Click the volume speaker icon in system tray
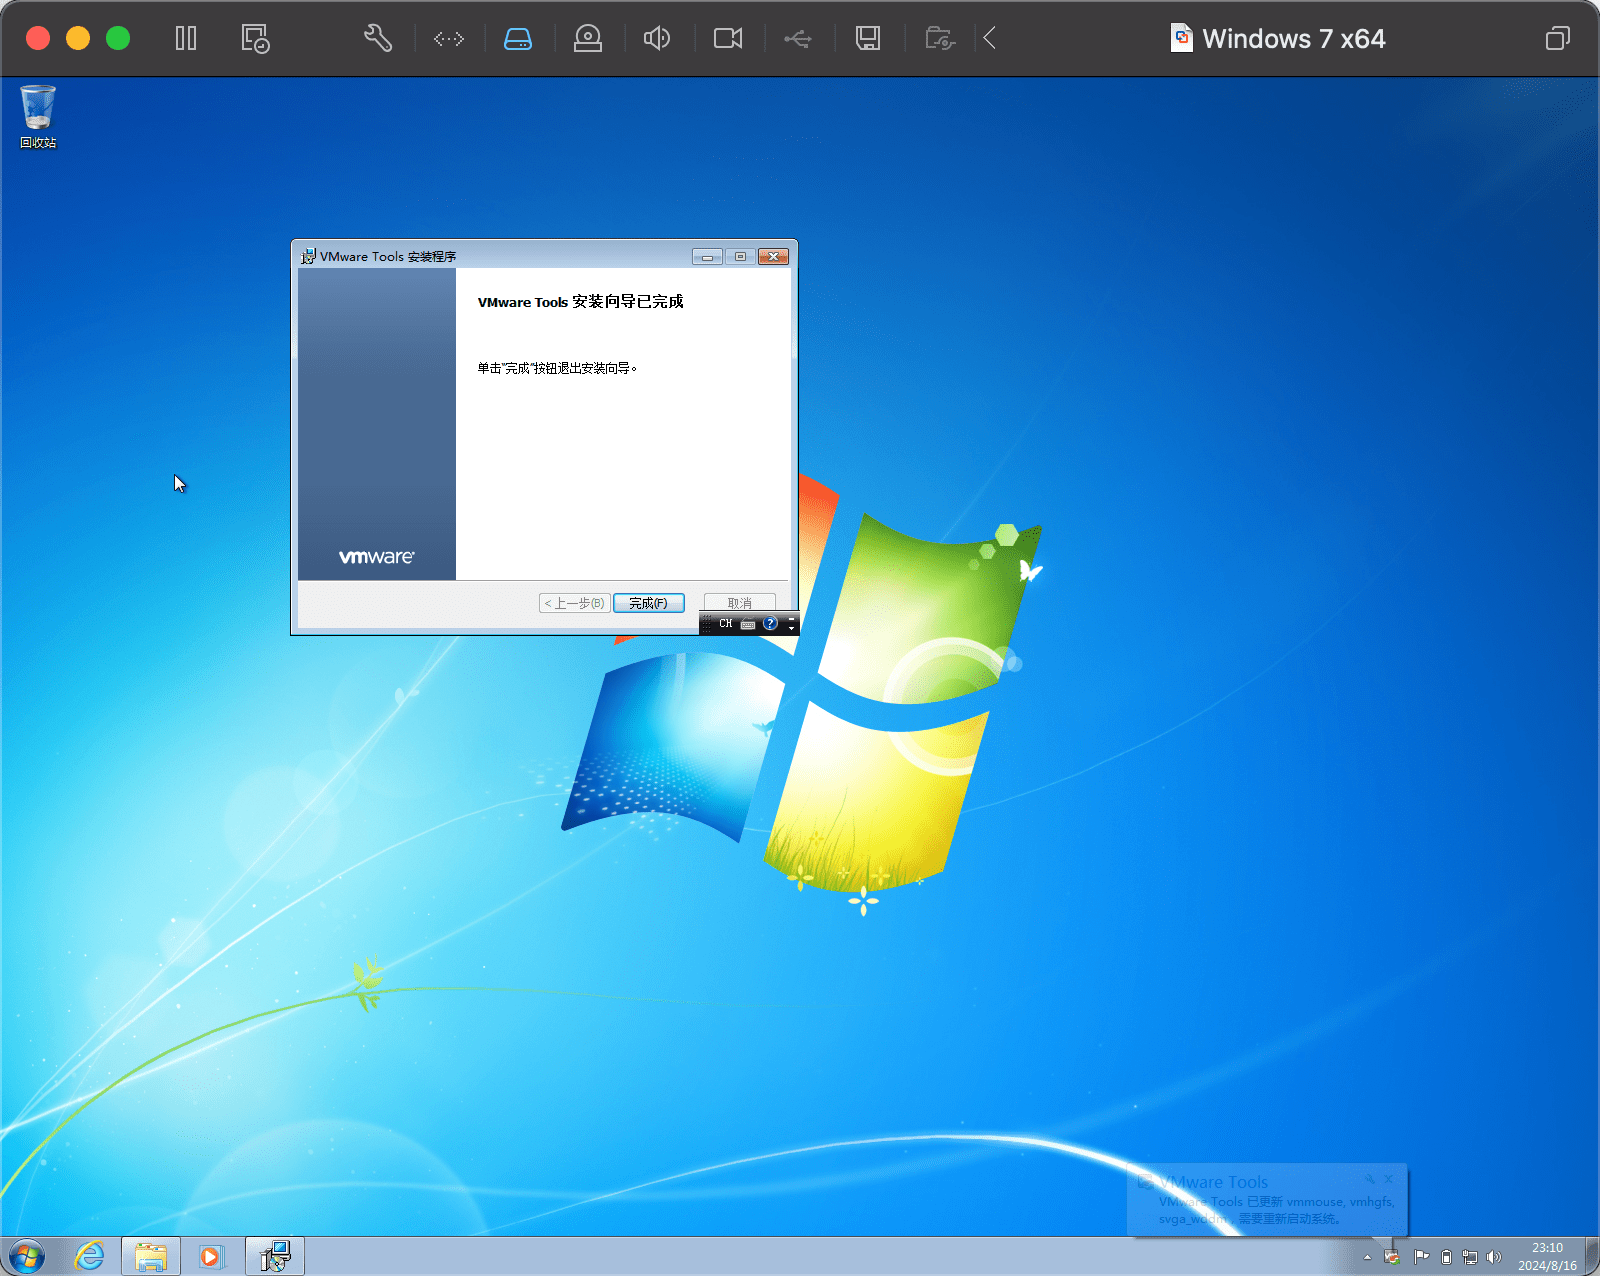The width and height of the screenshot is (1600, 1276). coord(1494,1257)
